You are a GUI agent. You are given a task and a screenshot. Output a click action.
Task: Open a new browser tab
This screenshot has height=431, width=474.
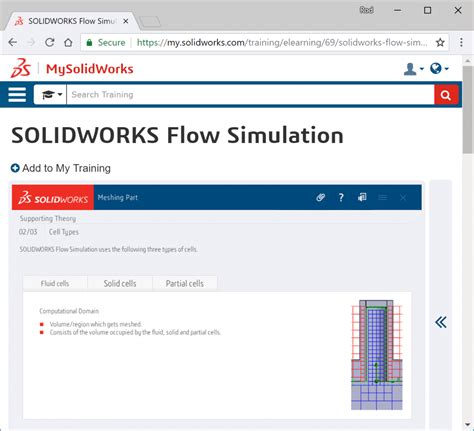(x=150, y=22)
